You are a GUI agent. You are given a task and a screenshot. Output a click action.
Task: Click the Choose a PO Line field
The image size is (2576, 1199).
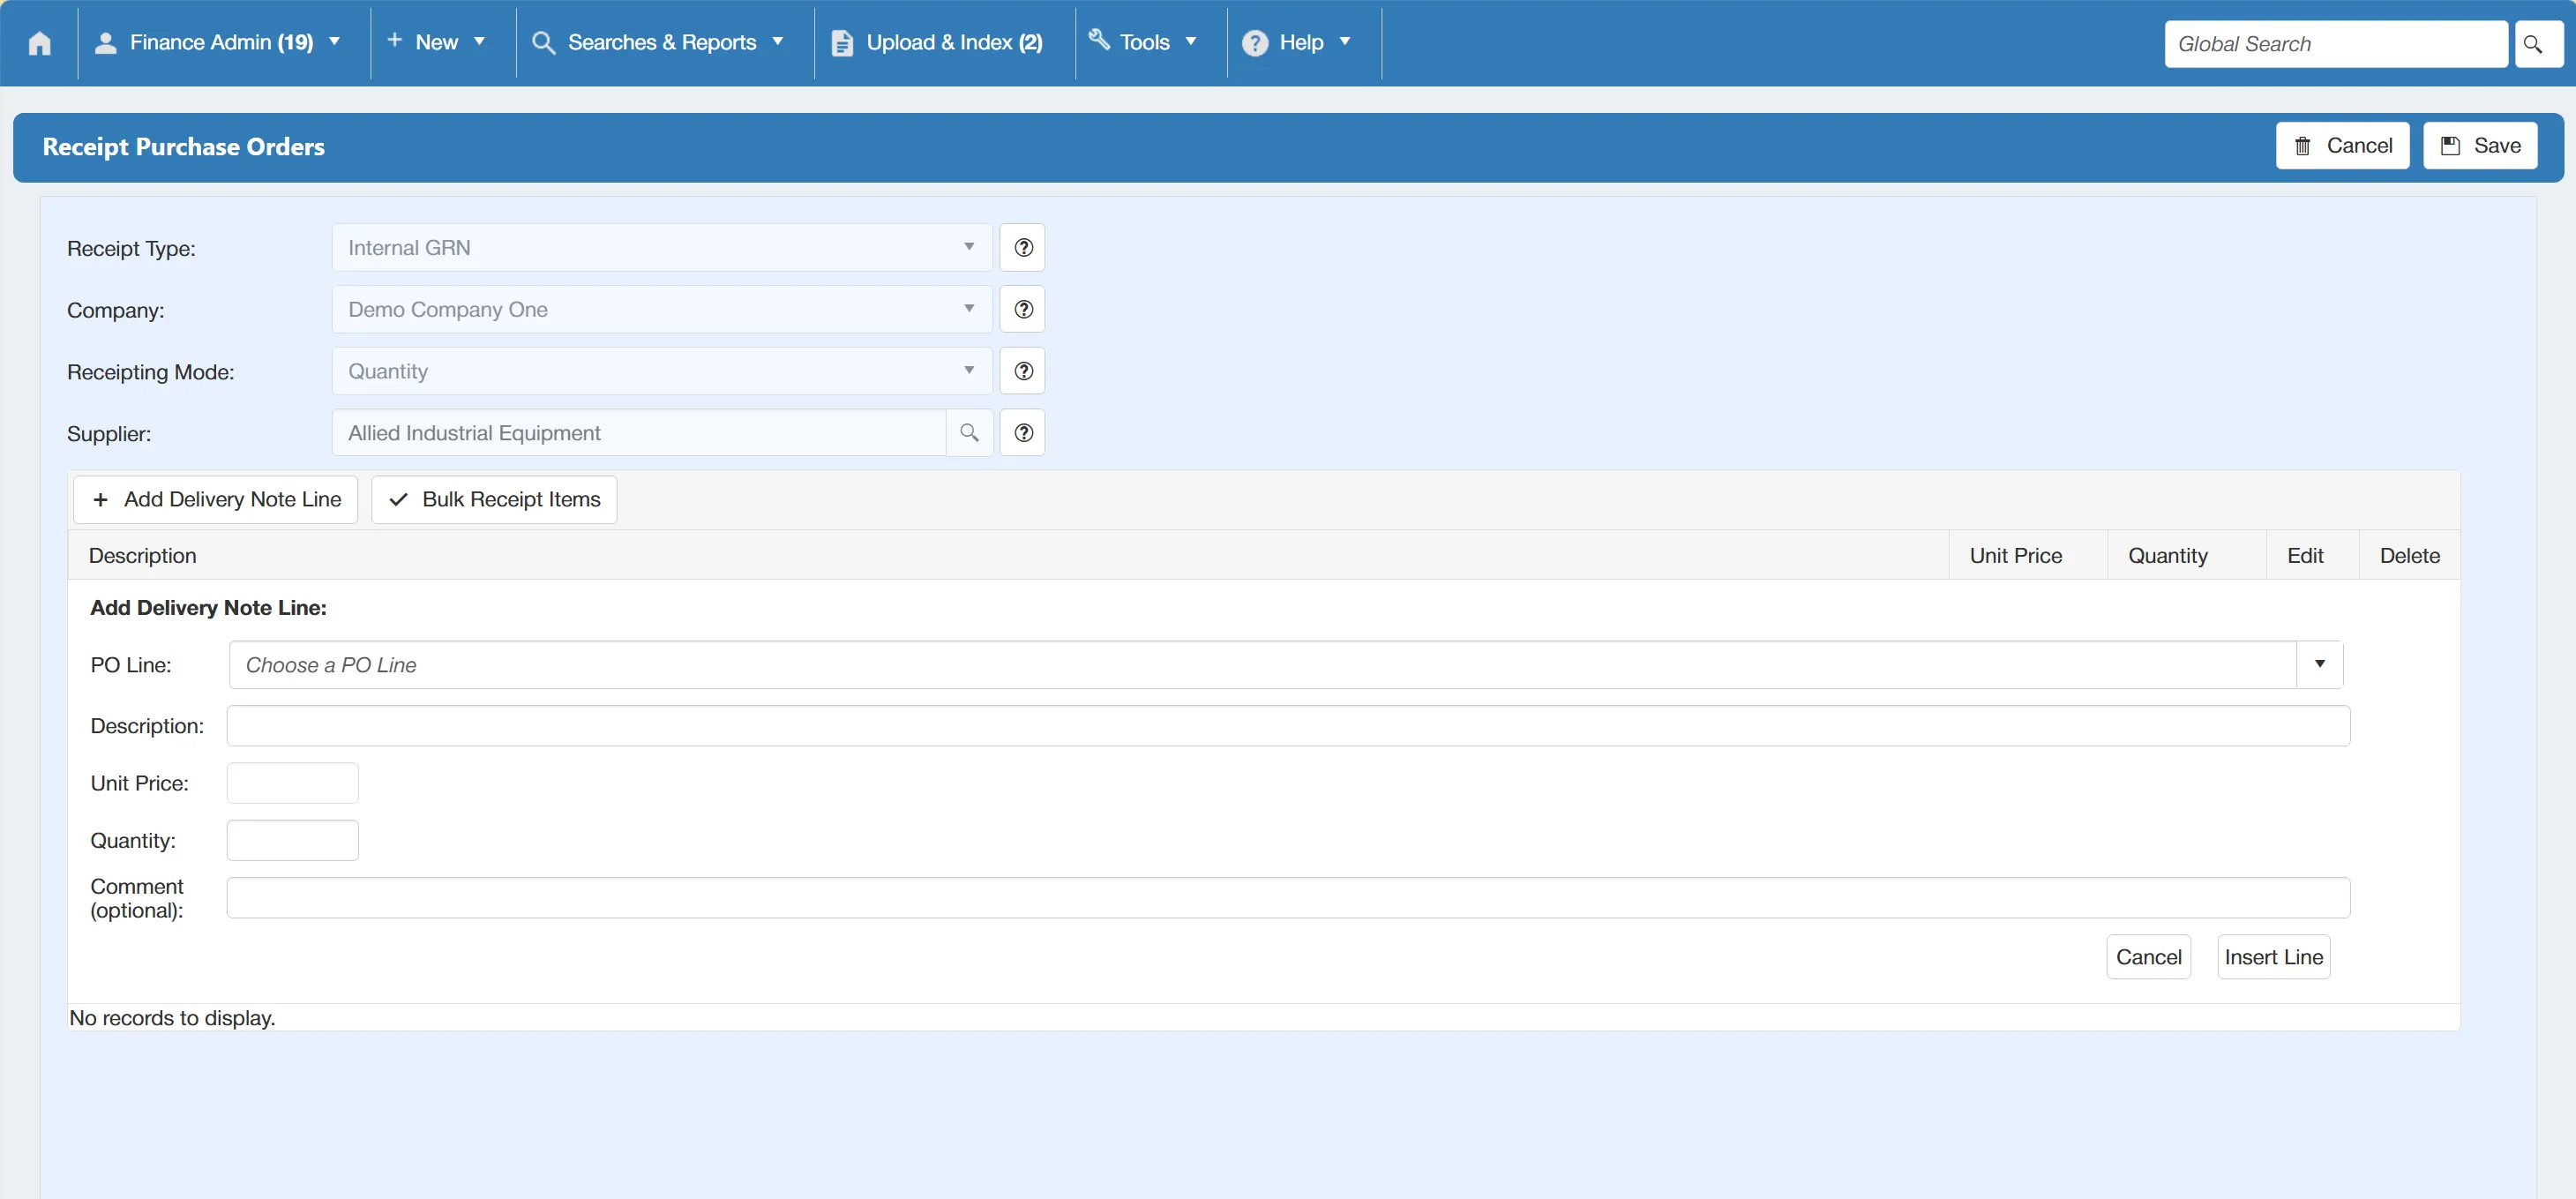tap(1262, 665)
